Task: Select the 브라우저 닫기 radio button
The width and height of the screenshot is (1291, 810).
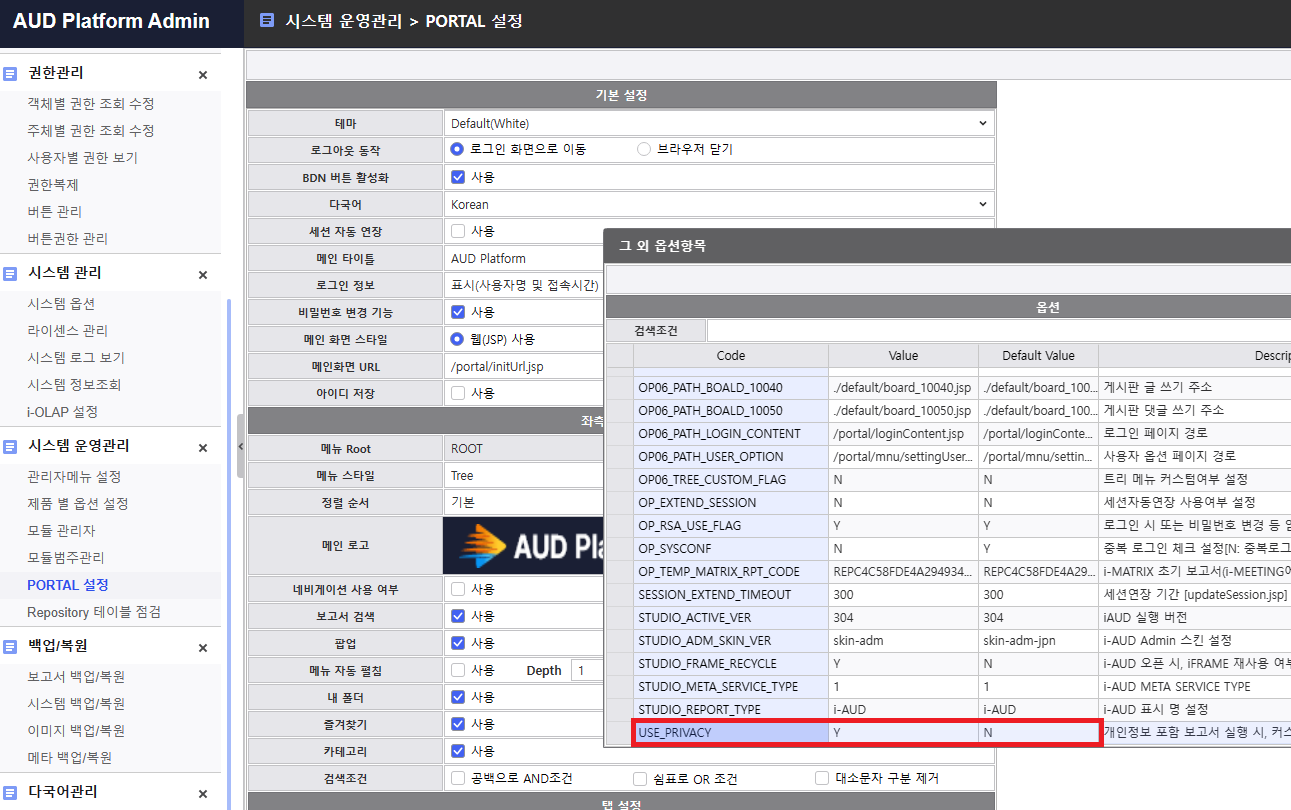Action: pyautogui.click(x=644, y=149)
